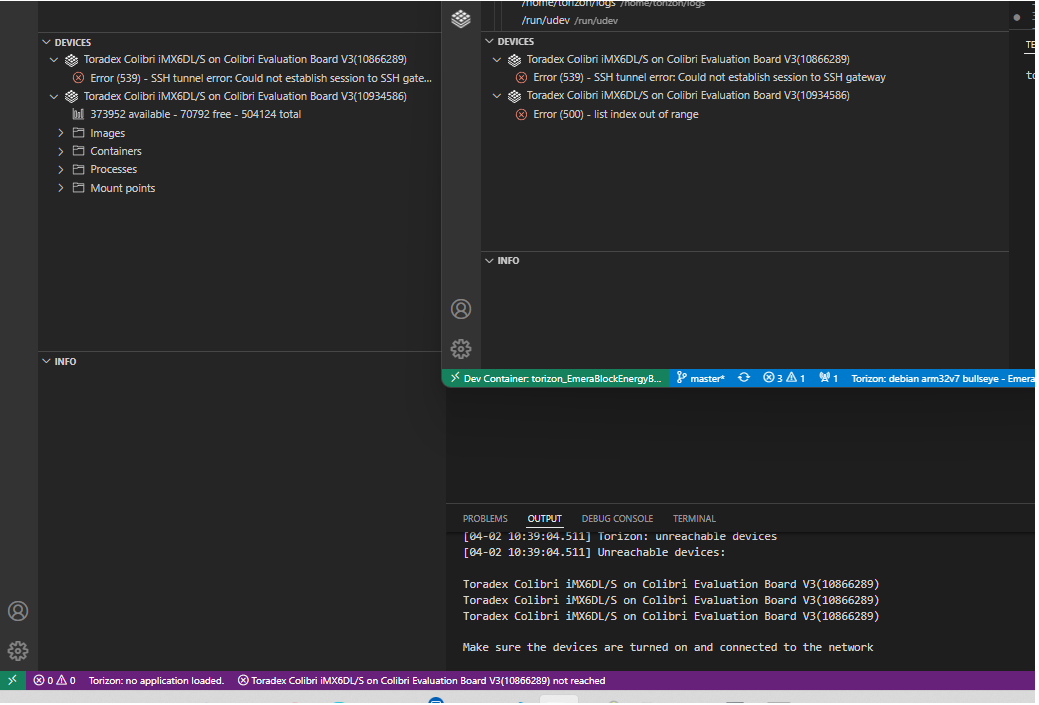
Task: Click the error icon beside Error (500)
Action: pos(521,115)
